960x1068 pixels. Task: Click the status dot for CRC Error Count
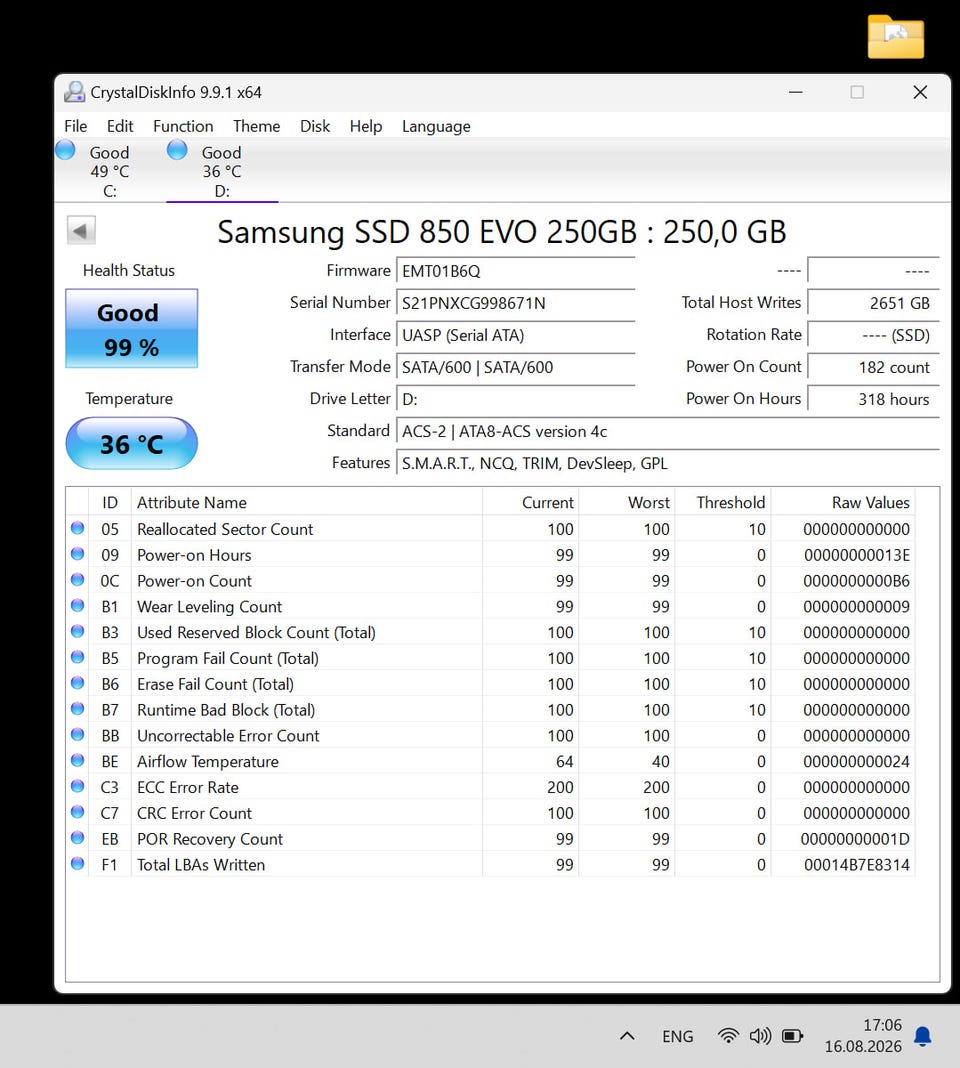coord(78,812)
